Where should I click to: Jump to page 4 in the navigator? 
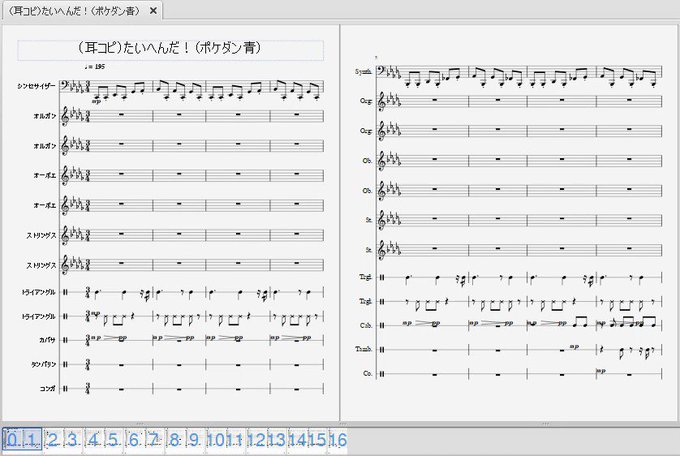click(x=93, y=440)
